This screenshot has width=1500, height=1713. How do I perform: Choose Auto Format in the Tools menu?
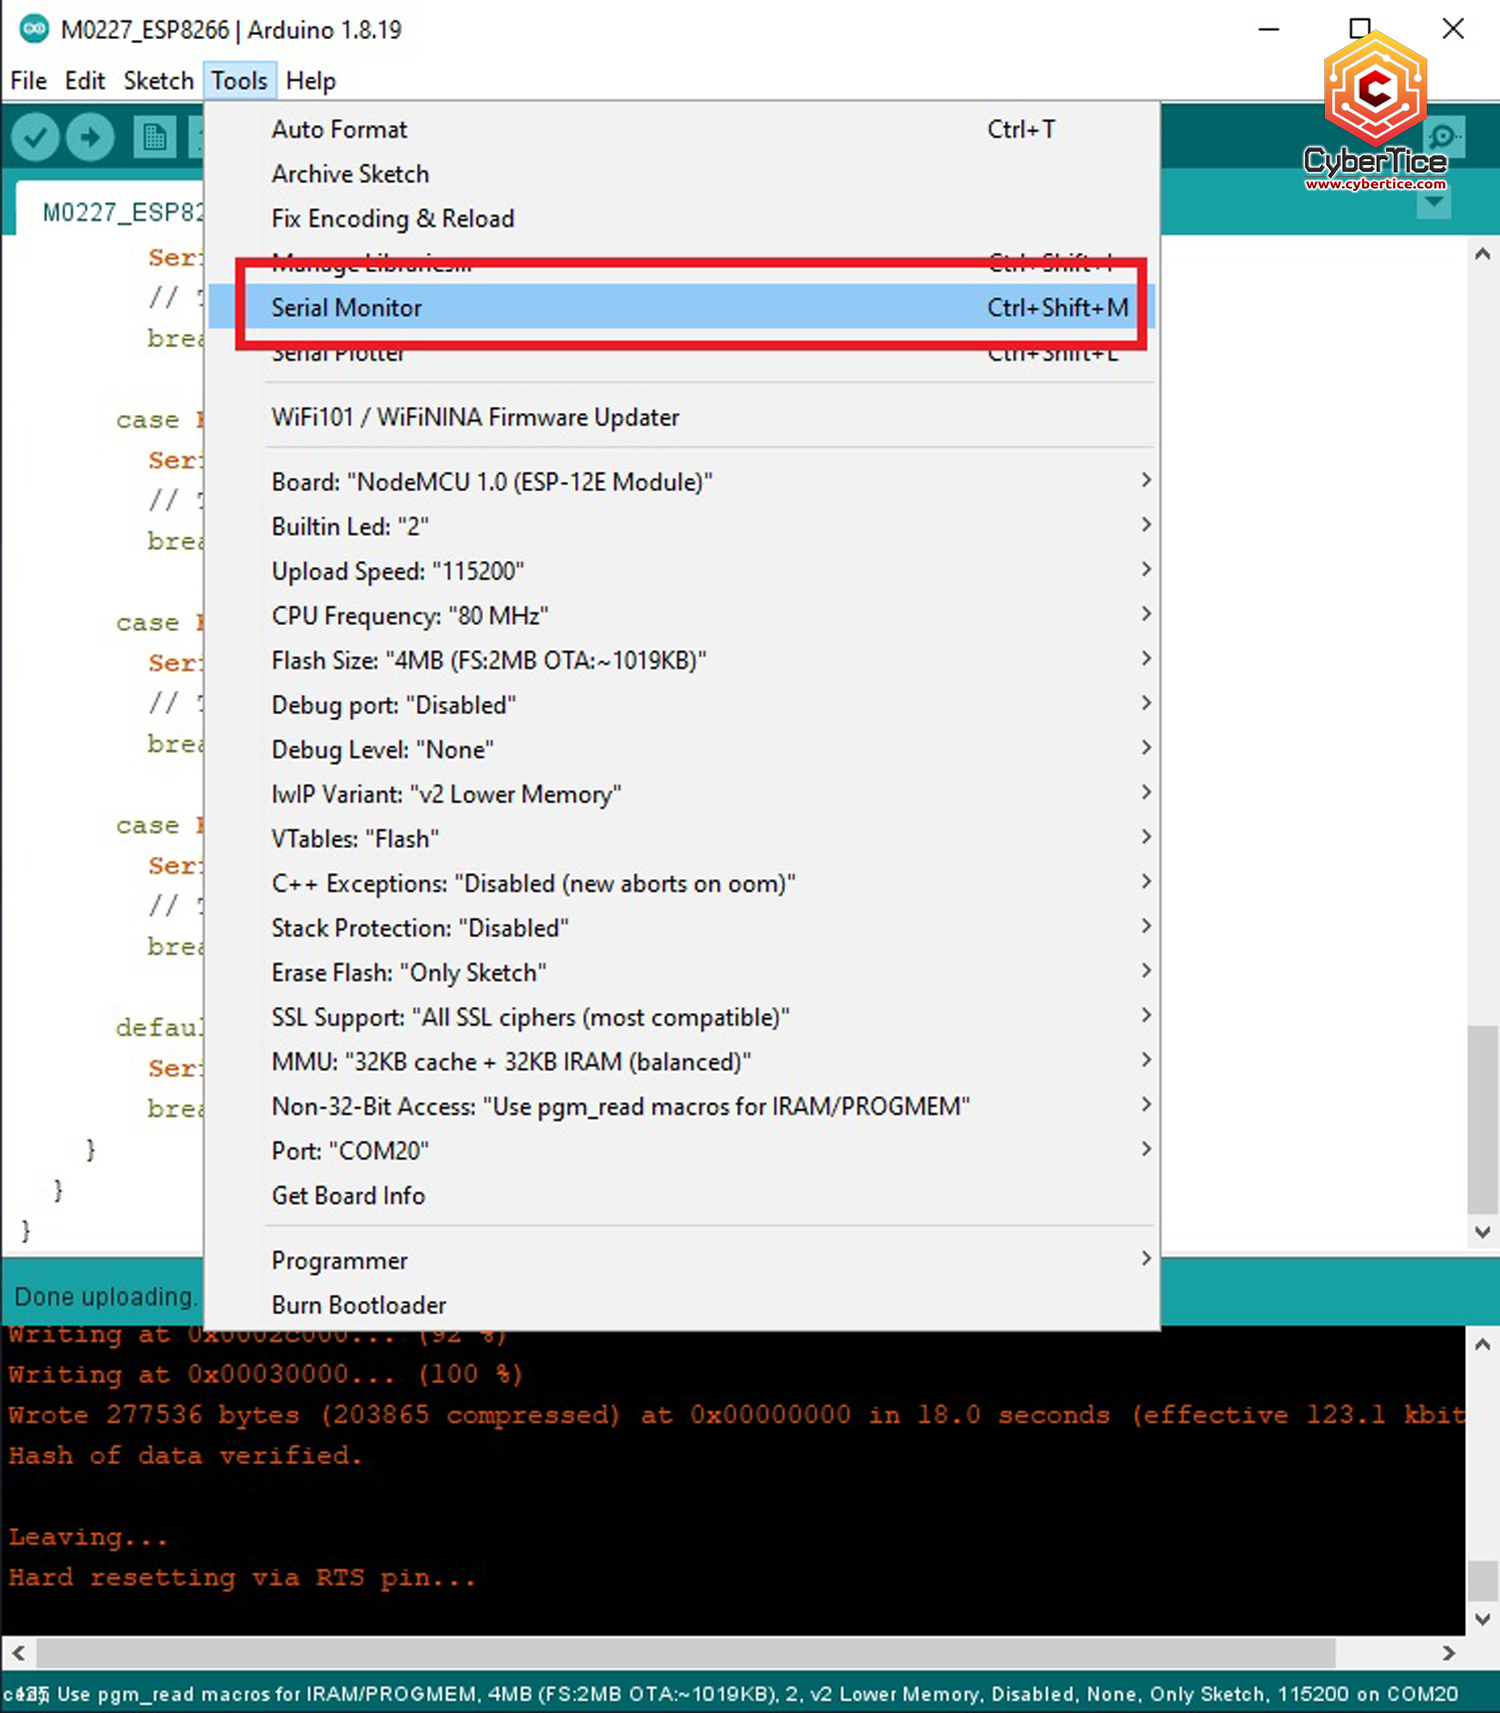click(340, 130)
